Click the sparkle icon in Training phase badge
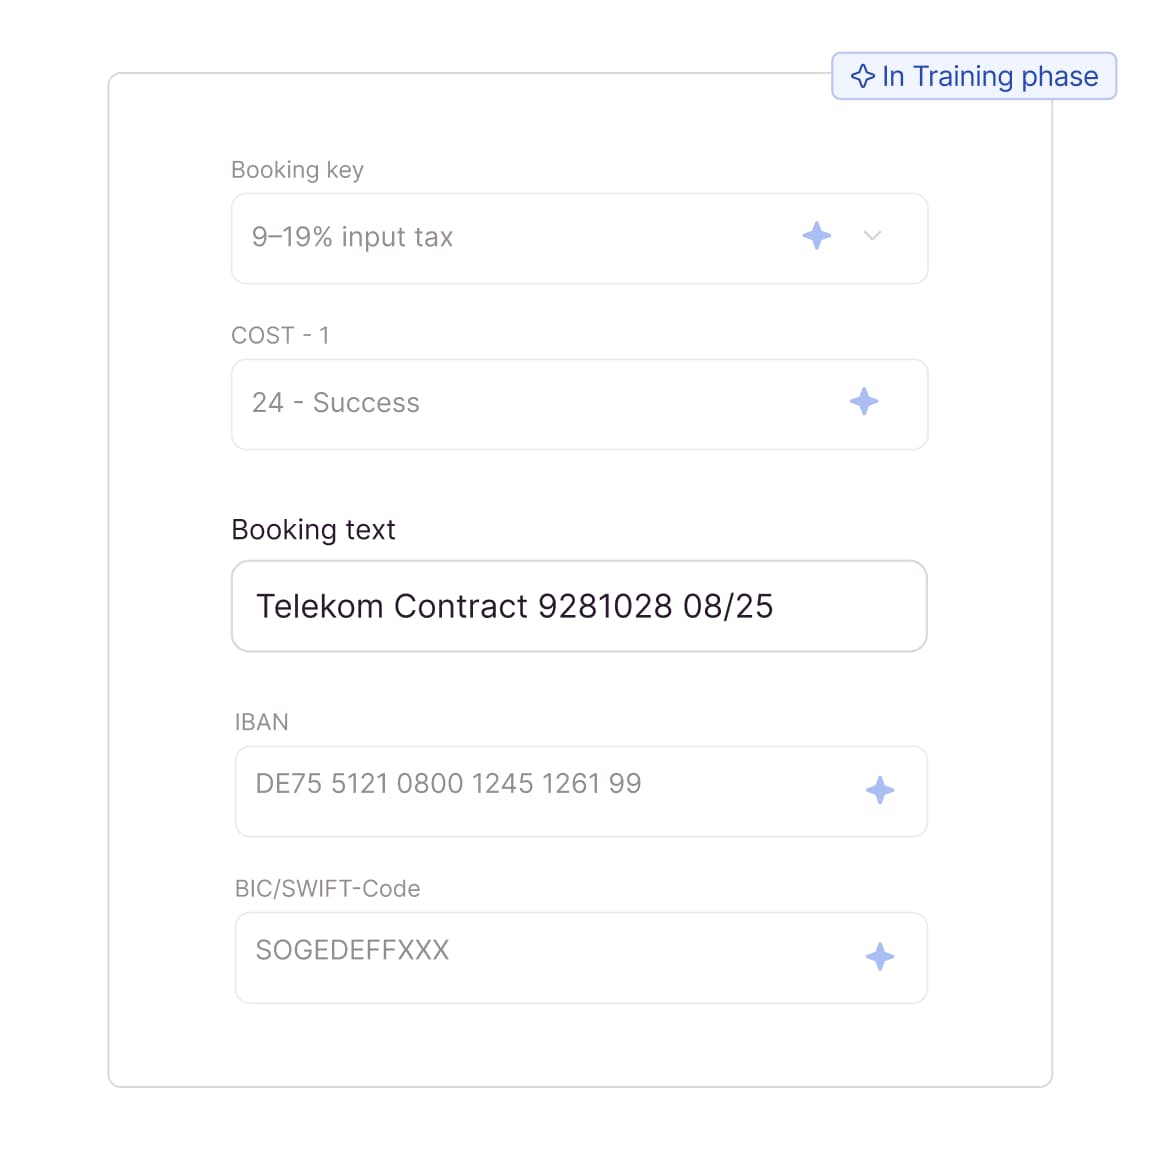This screenshot has height=1160, width=1160. click(862, 76)
